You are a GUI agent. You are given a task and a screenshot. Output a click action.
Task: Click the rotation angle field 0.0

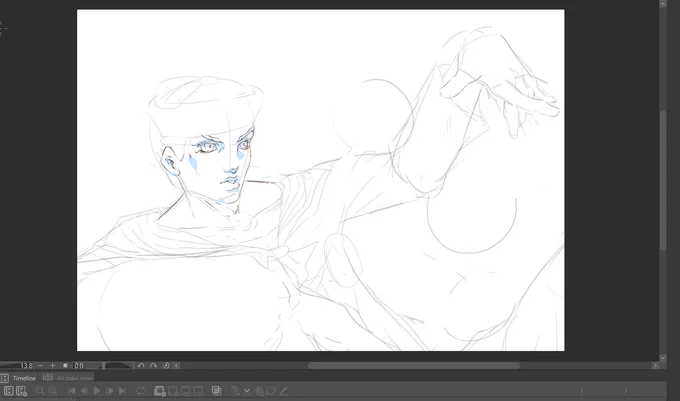(x=79, y=365)
